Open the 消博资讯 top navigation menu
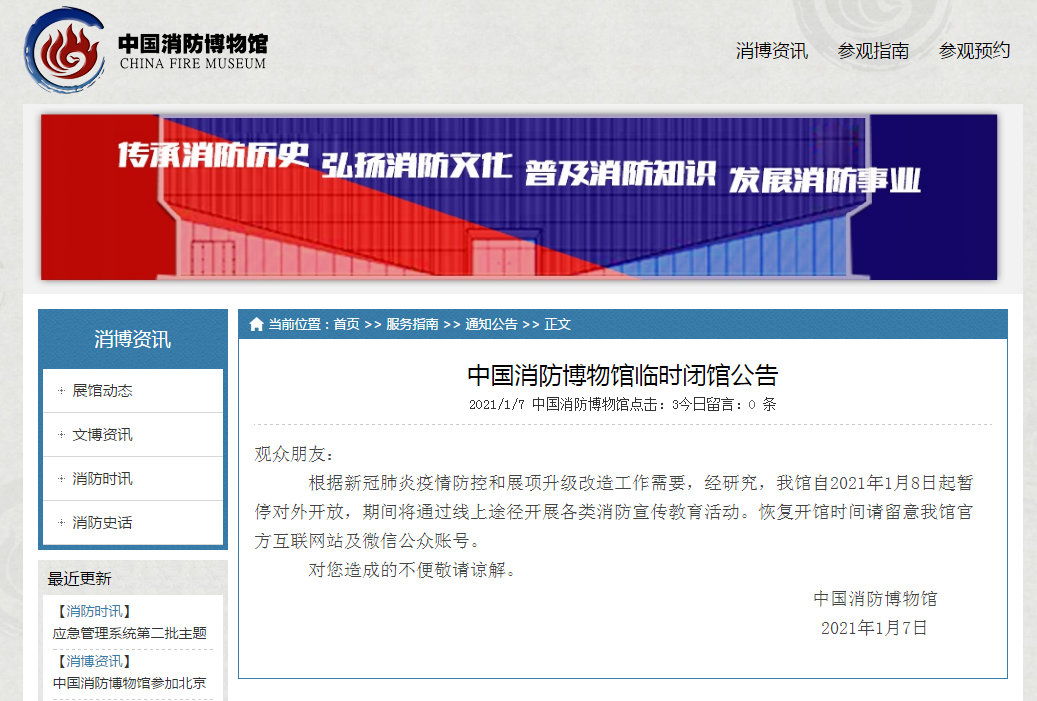1037x701 pixels. tap(772, 51)
